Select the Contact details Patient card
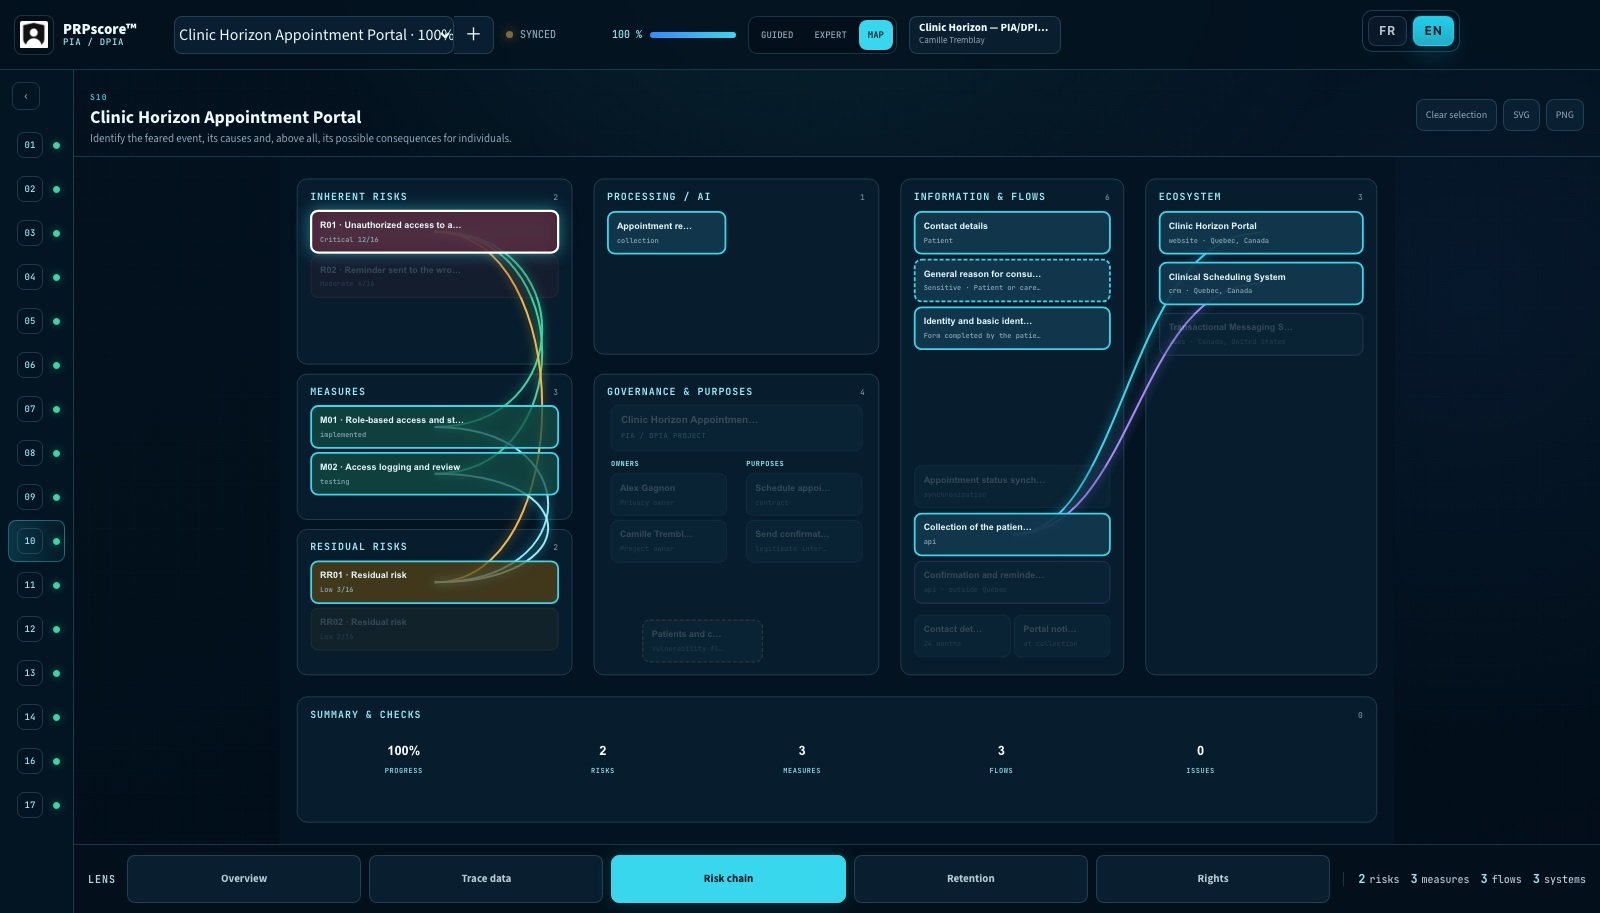 [1012, 233]
